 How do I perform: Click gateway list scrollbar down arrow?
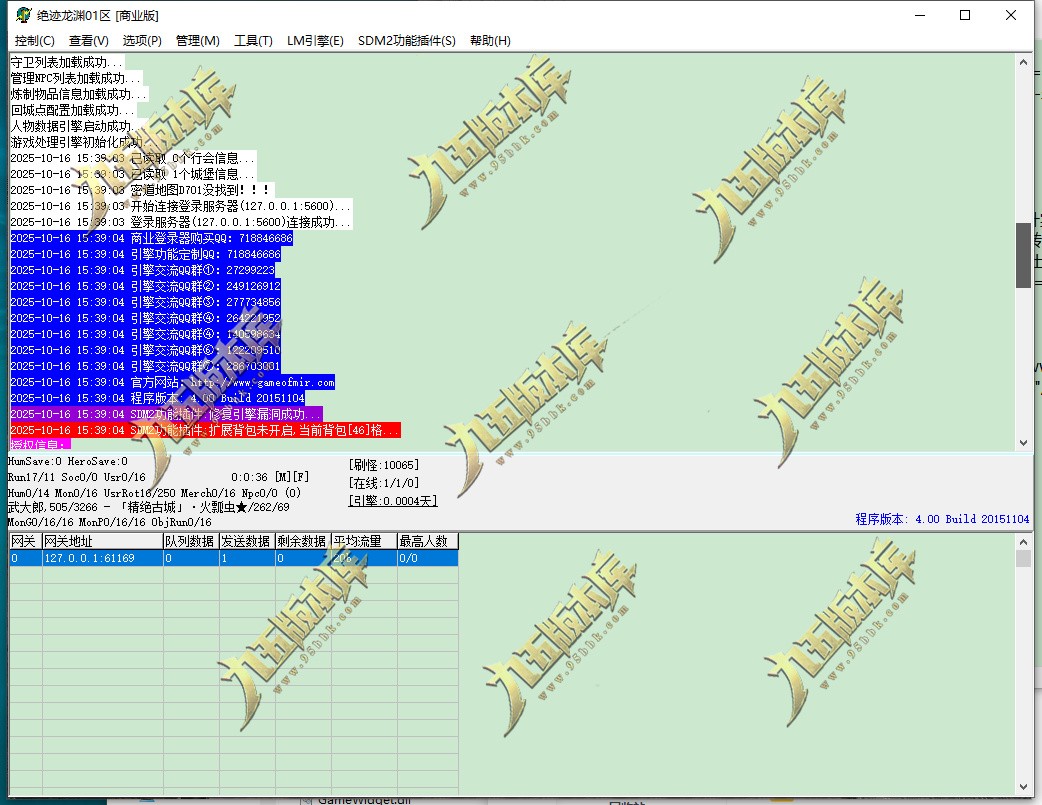[x=1023, y=787]
